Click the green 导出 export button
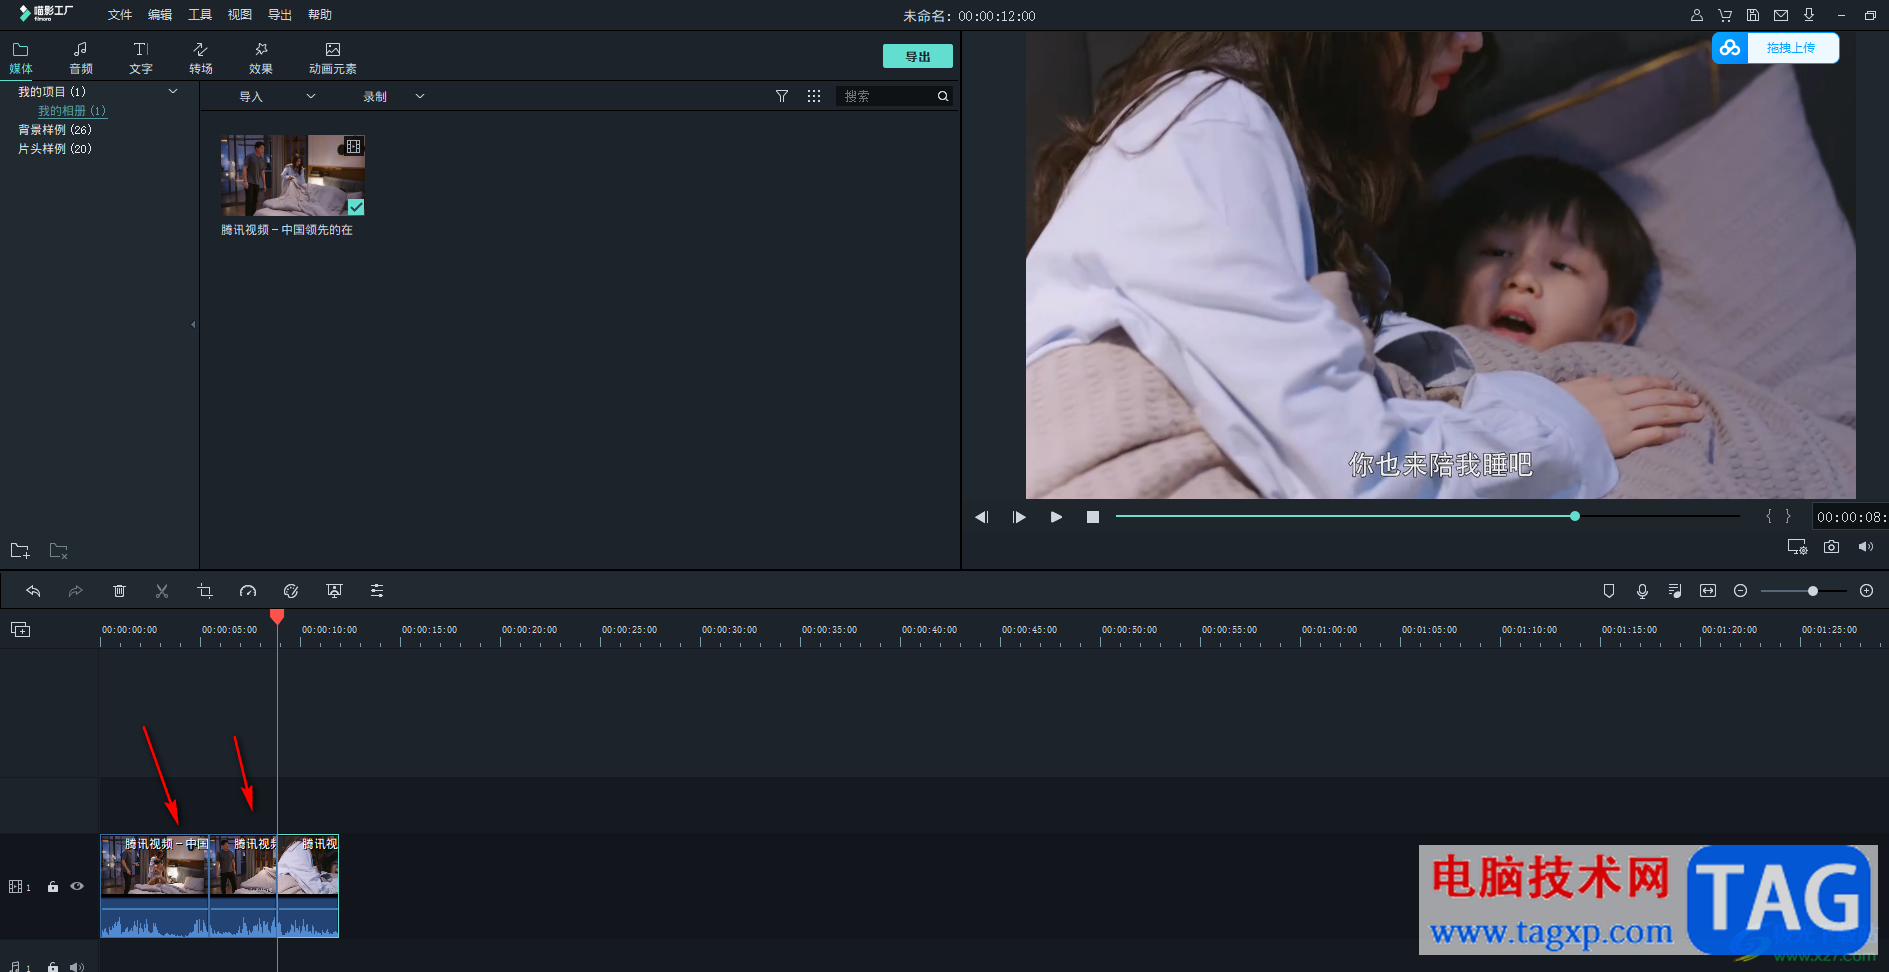1889x972 pixels. coord(918,56)
